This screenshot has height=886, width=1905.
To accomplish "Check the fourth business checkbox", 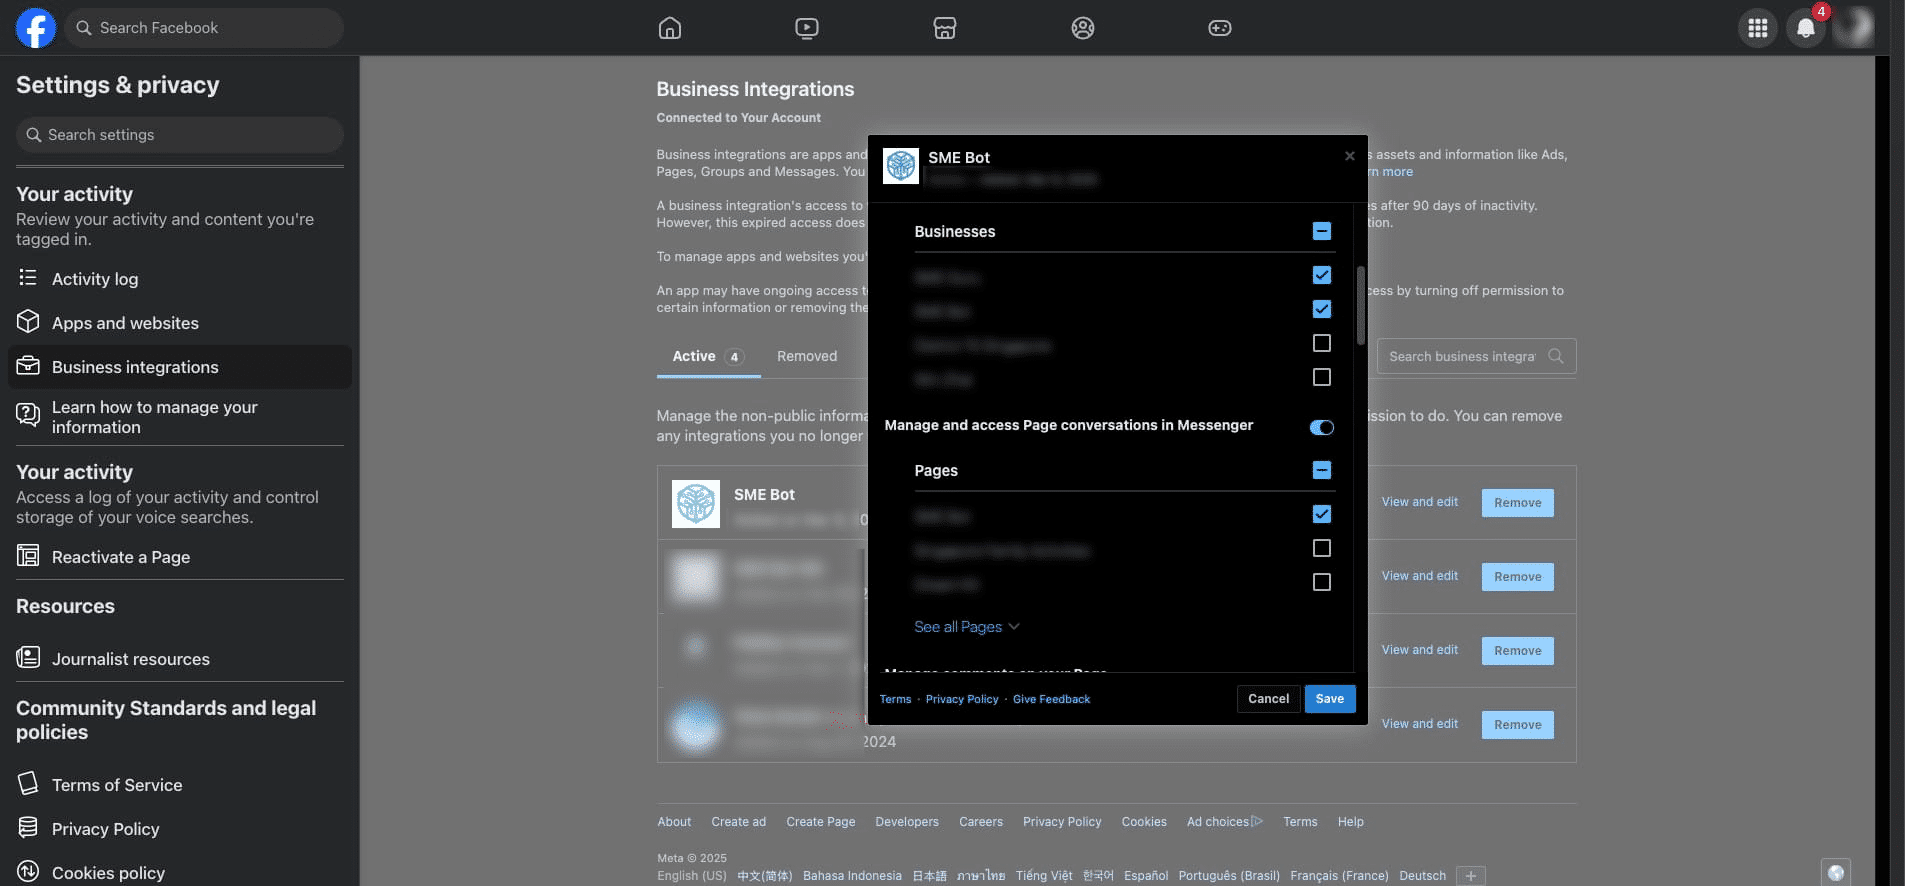I will click(1322, 377).
